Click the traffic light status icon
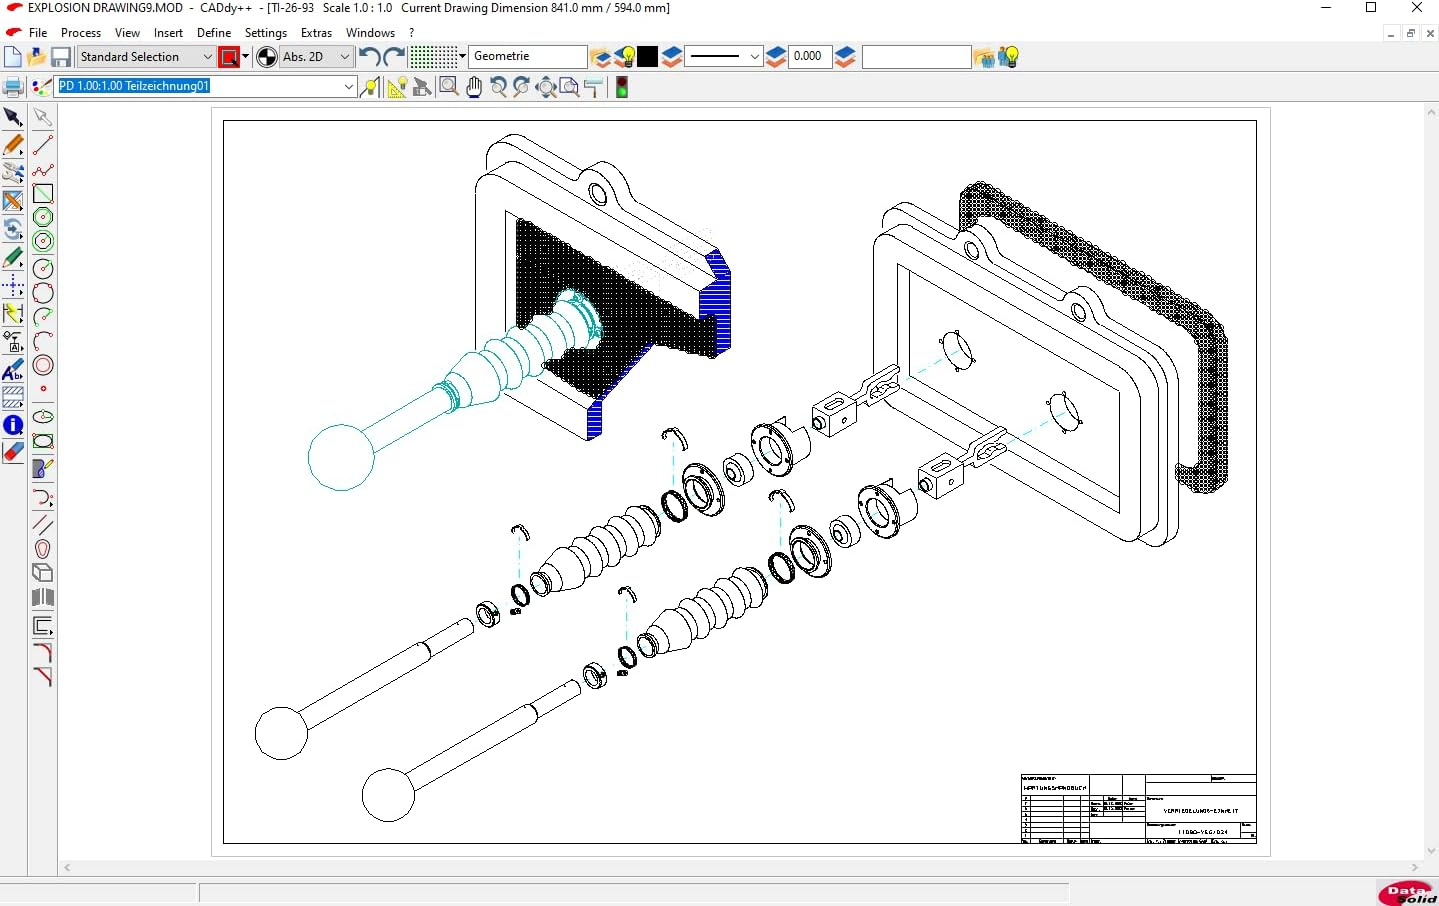The height and width of the screenshot is (906, 1439). coord(622,87)
